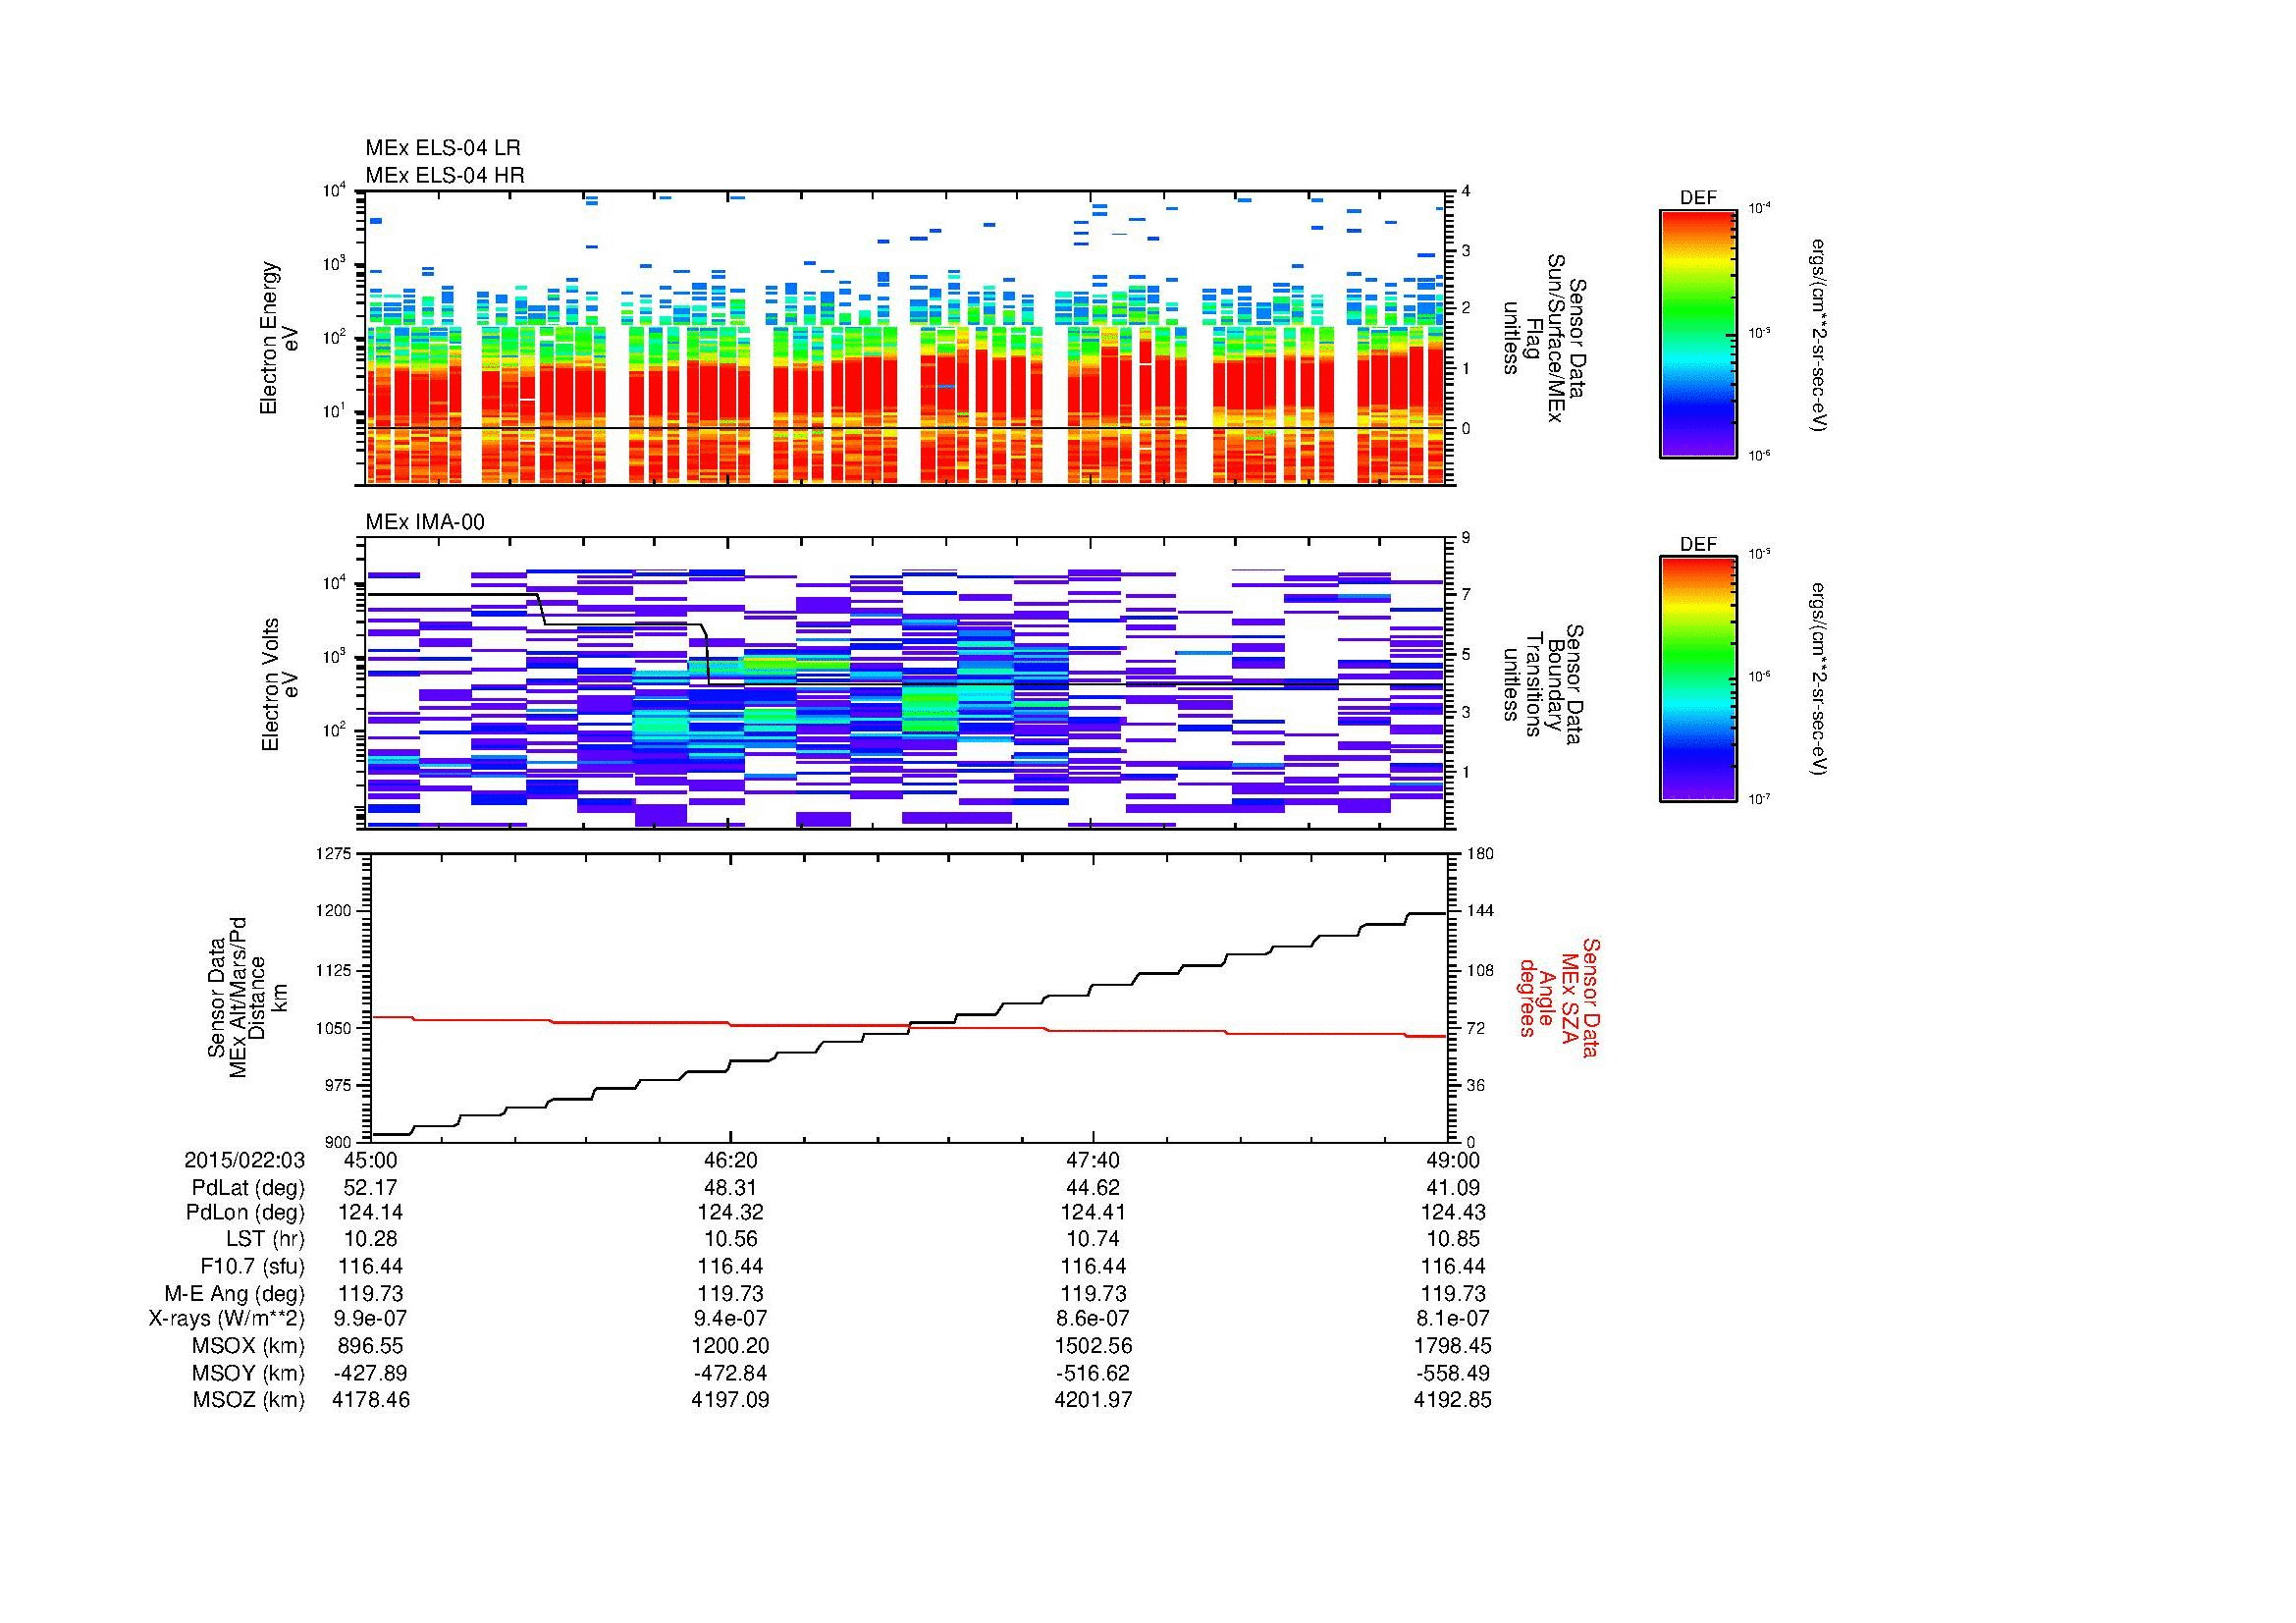Click the 'Electron Energy eV' axis label
Viewport: 2296px width, 1623px height.
point(279,338)
